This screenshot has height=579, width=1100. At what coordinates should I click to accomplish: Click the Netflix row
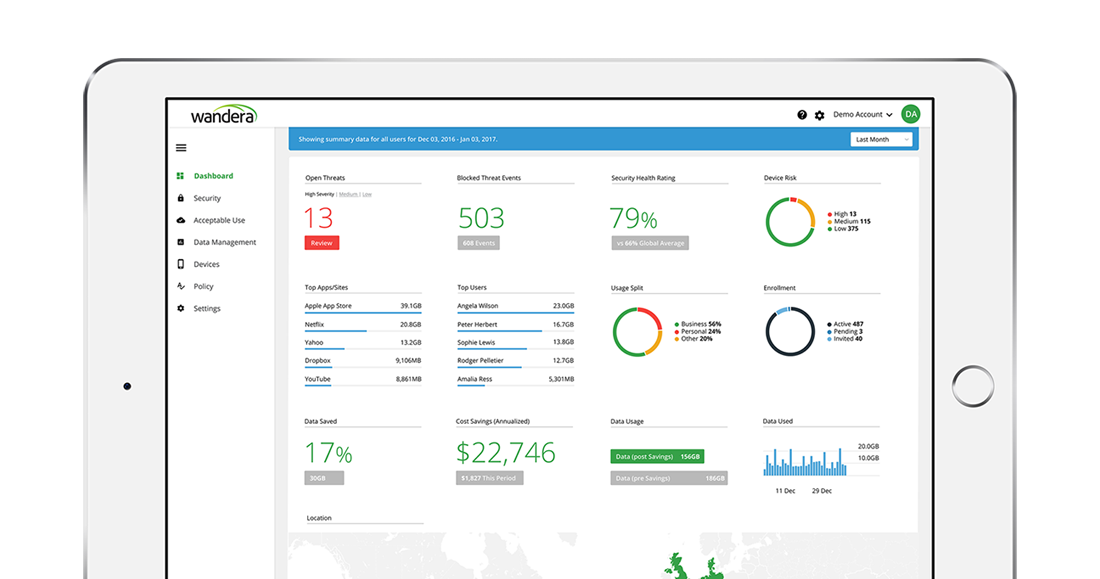(363, 325)
